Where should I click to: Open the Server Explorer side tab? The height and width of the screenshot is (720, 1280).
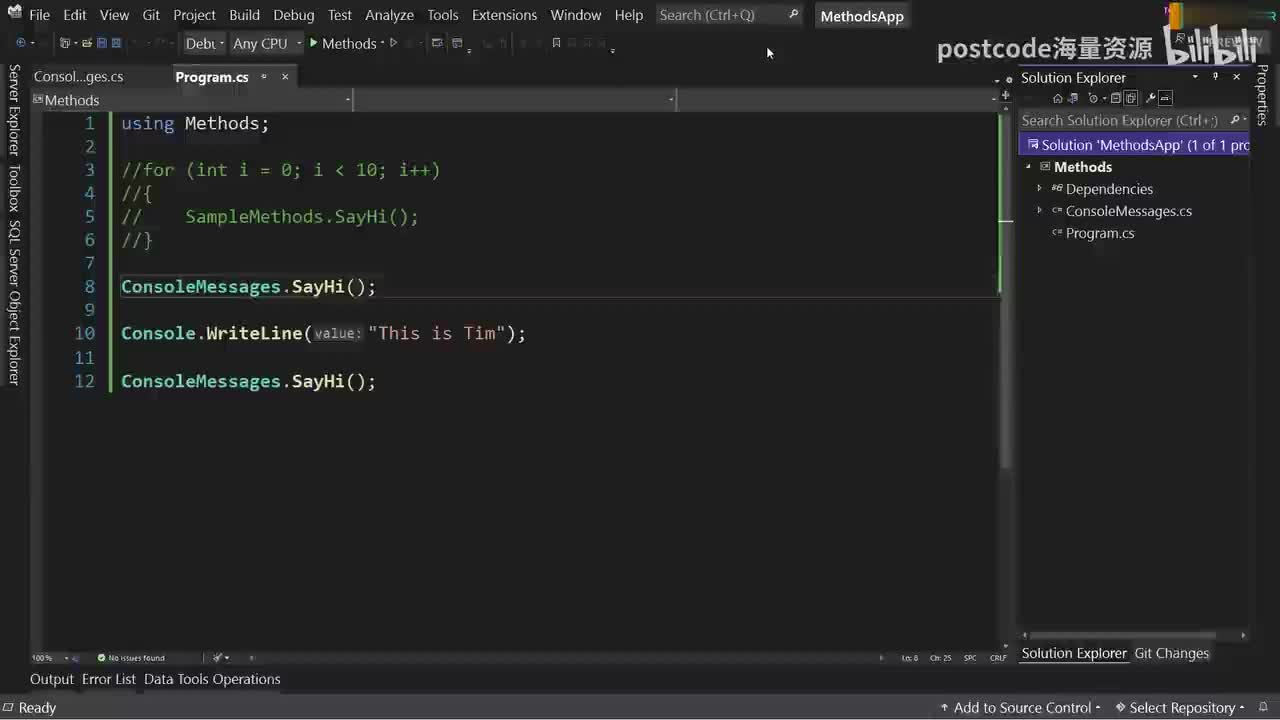coord(14,110)
